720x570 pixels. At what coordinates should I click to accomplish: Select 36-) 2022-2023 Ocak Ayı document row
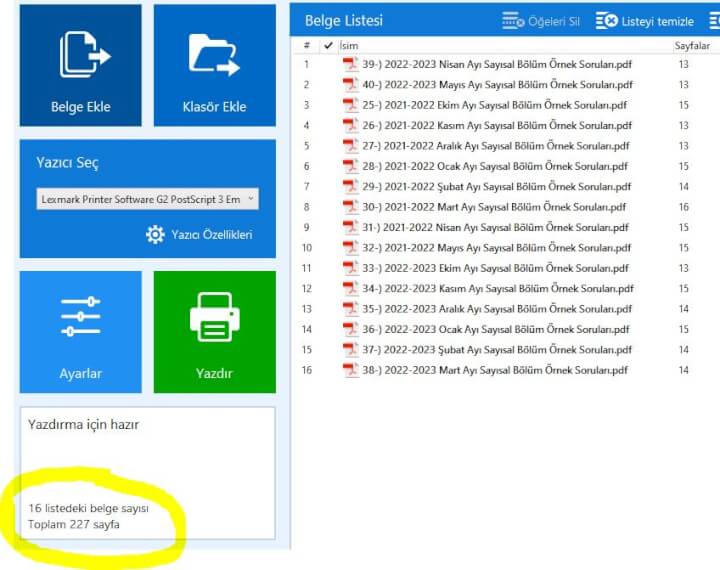[x=504, y=329]
